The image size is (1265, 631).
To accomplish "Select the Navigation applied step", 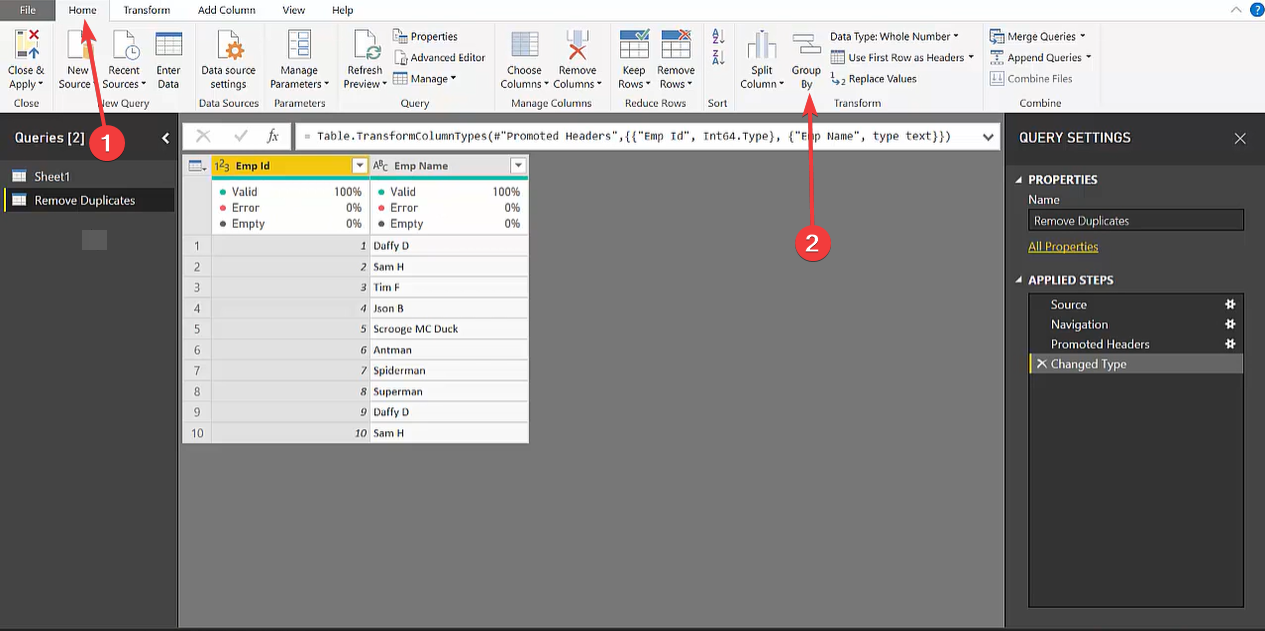I will point(1136,324).
